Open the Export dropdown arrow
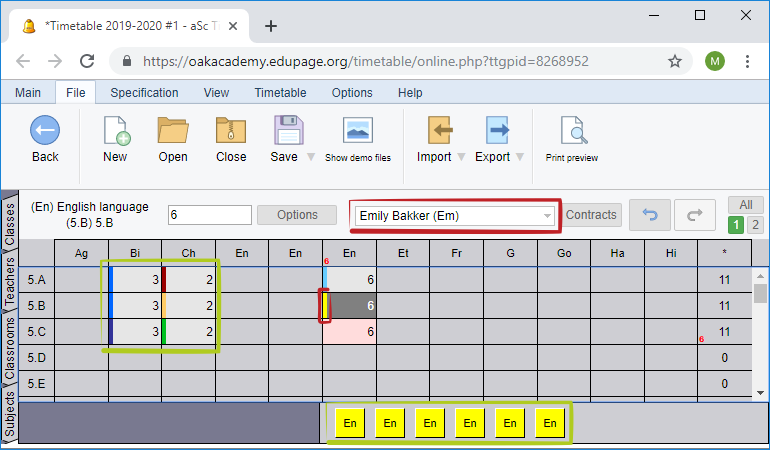Screen dimensions: 770x450 click(519, 157)
